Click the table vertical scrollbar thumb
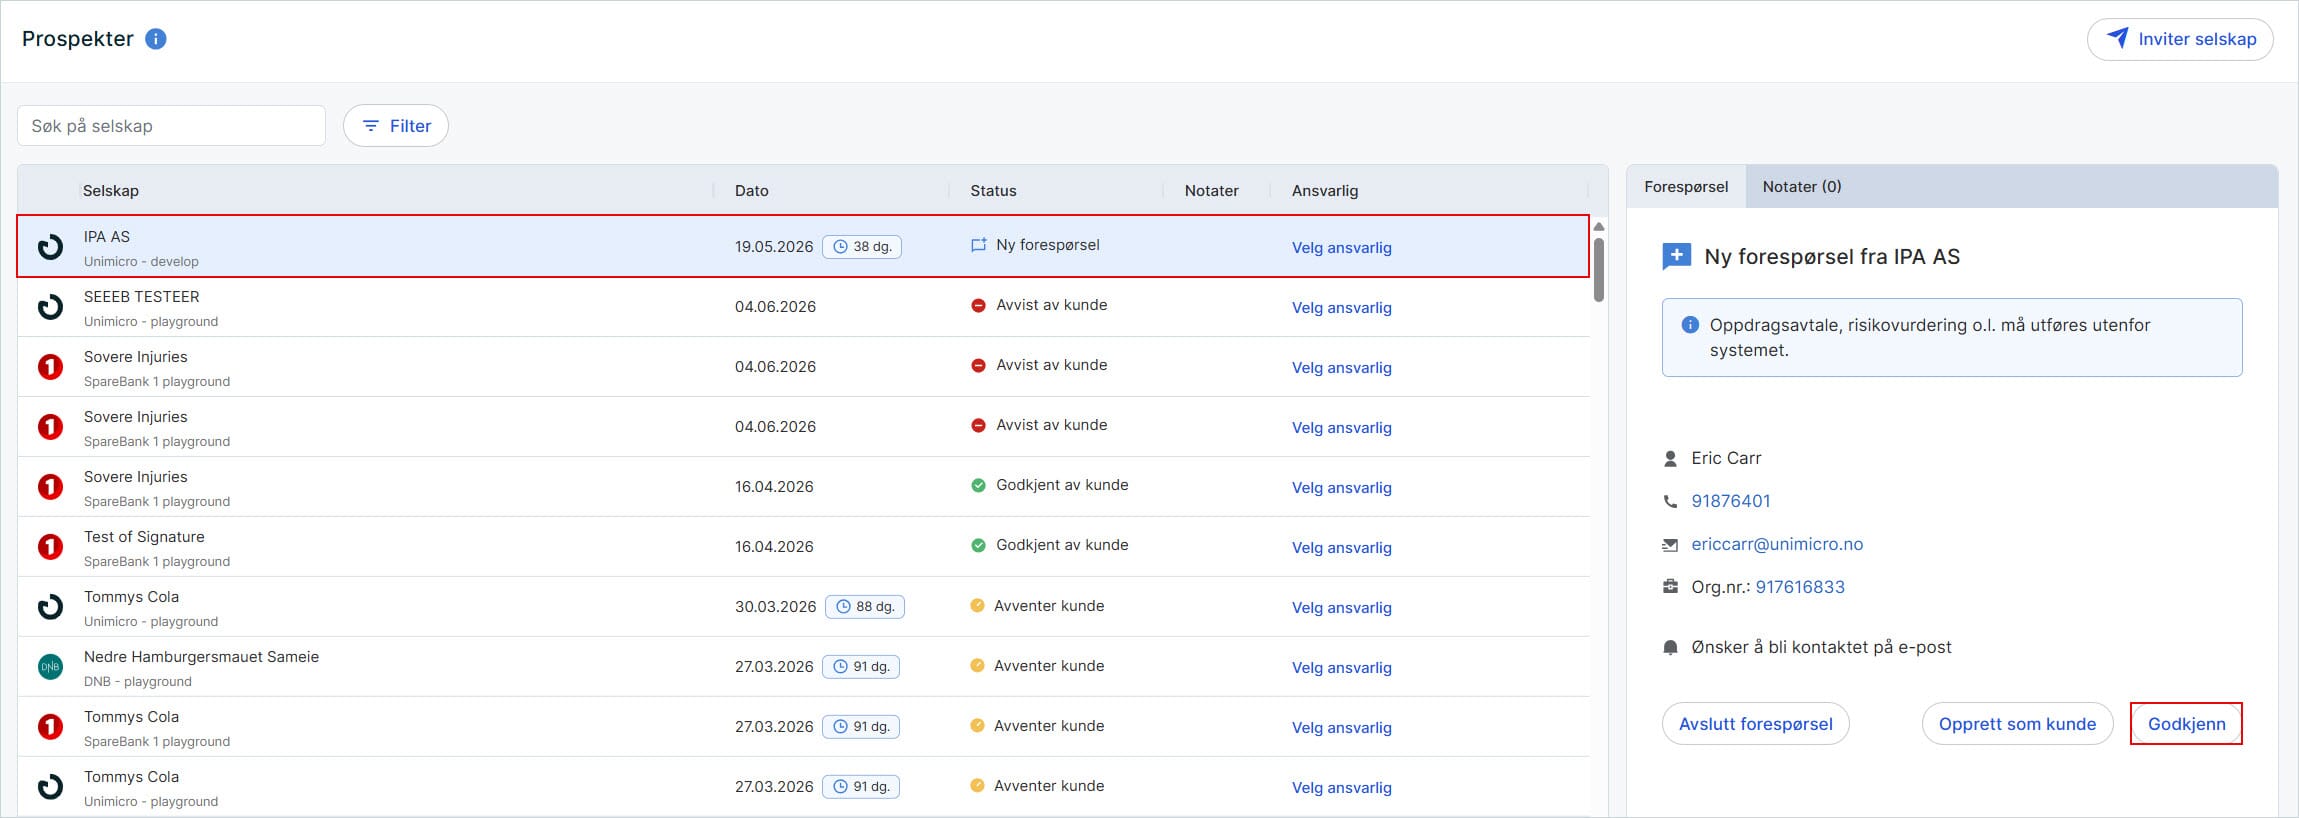Screen dimensions: 2299x818 pos(1599,269)
